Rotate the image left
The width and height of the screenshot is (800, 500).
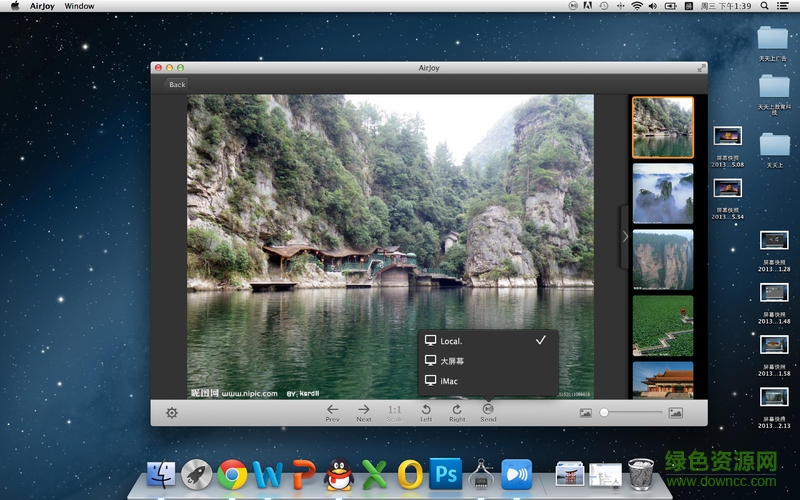426,410
